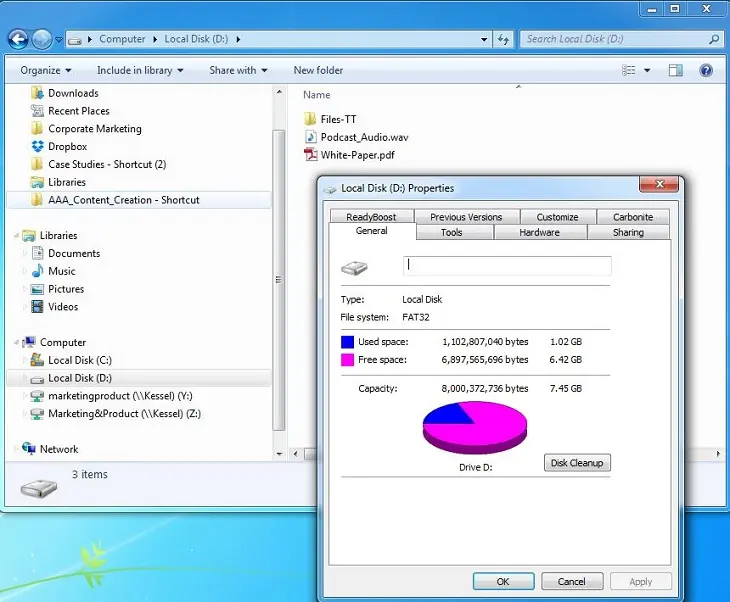730x602 pixels.
Task: Open the Organize dropdown menu
Action: (x=46, y=70)
